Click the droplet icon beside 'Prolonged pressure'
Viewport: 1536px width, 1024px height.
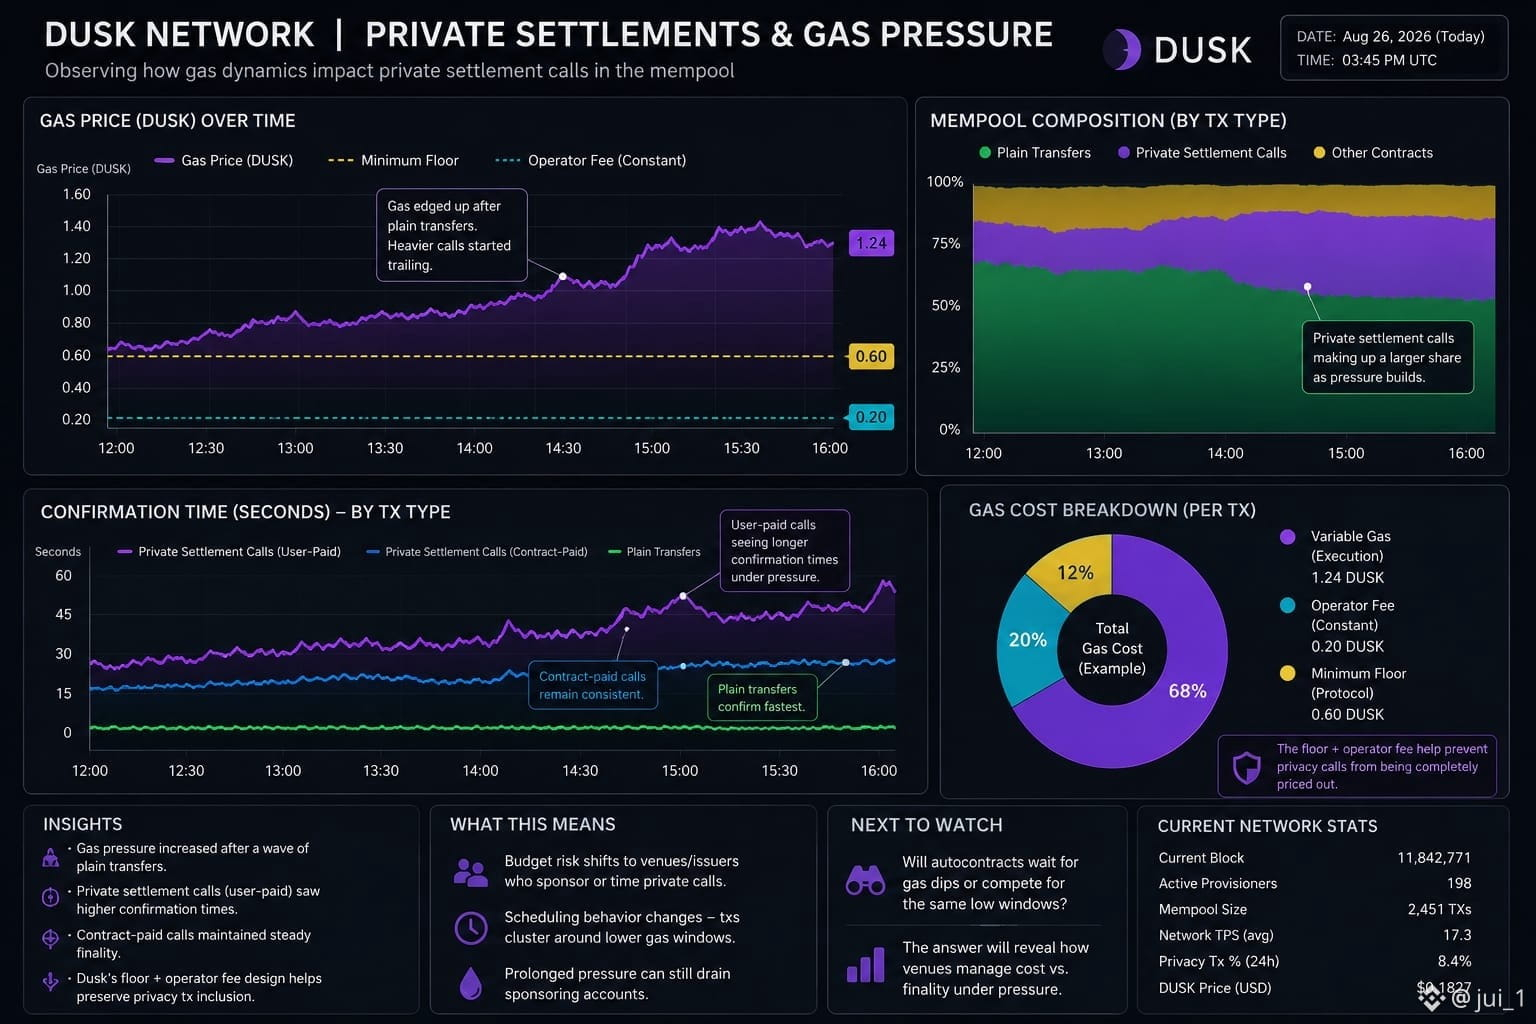(470, 983)
